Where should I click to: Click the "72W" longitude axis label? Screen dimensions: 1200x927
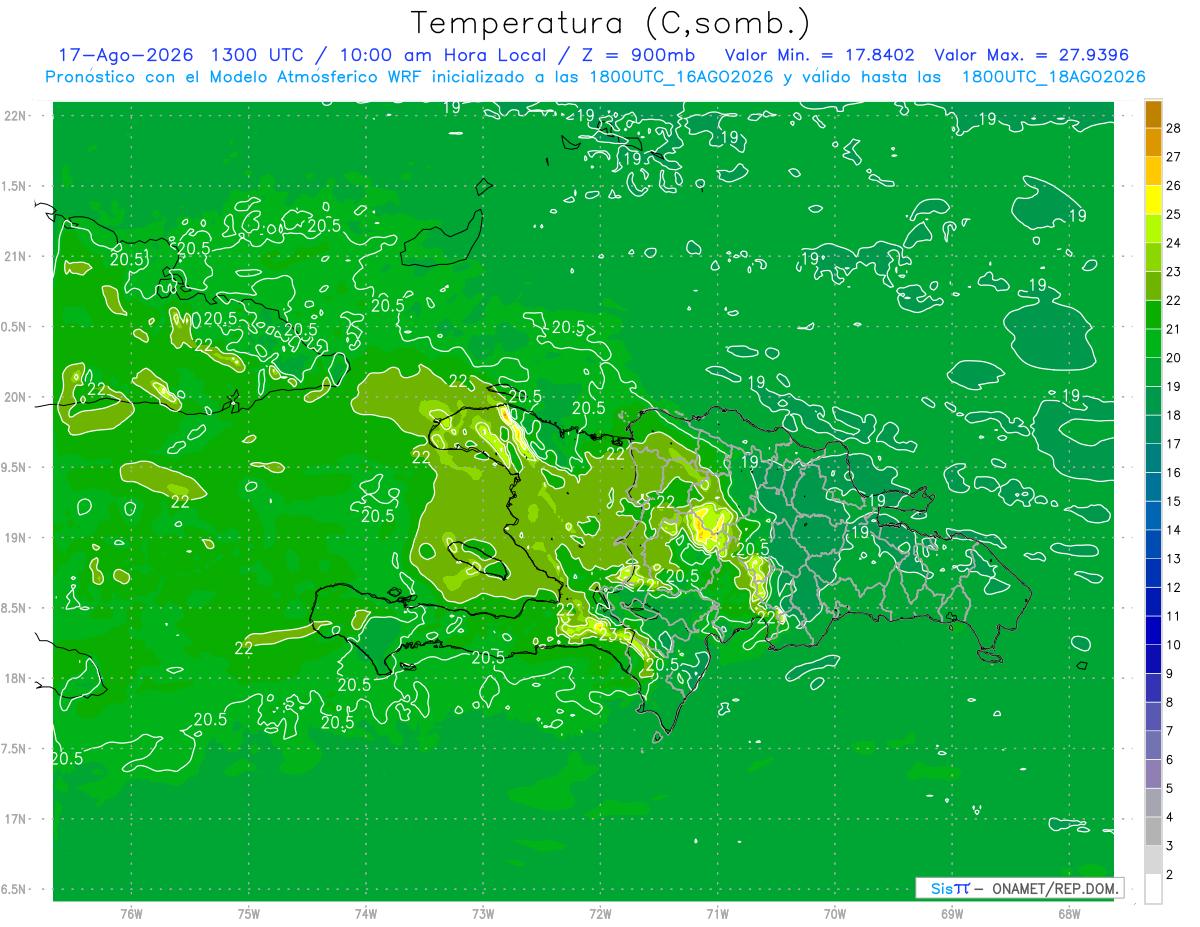[600, 913]
